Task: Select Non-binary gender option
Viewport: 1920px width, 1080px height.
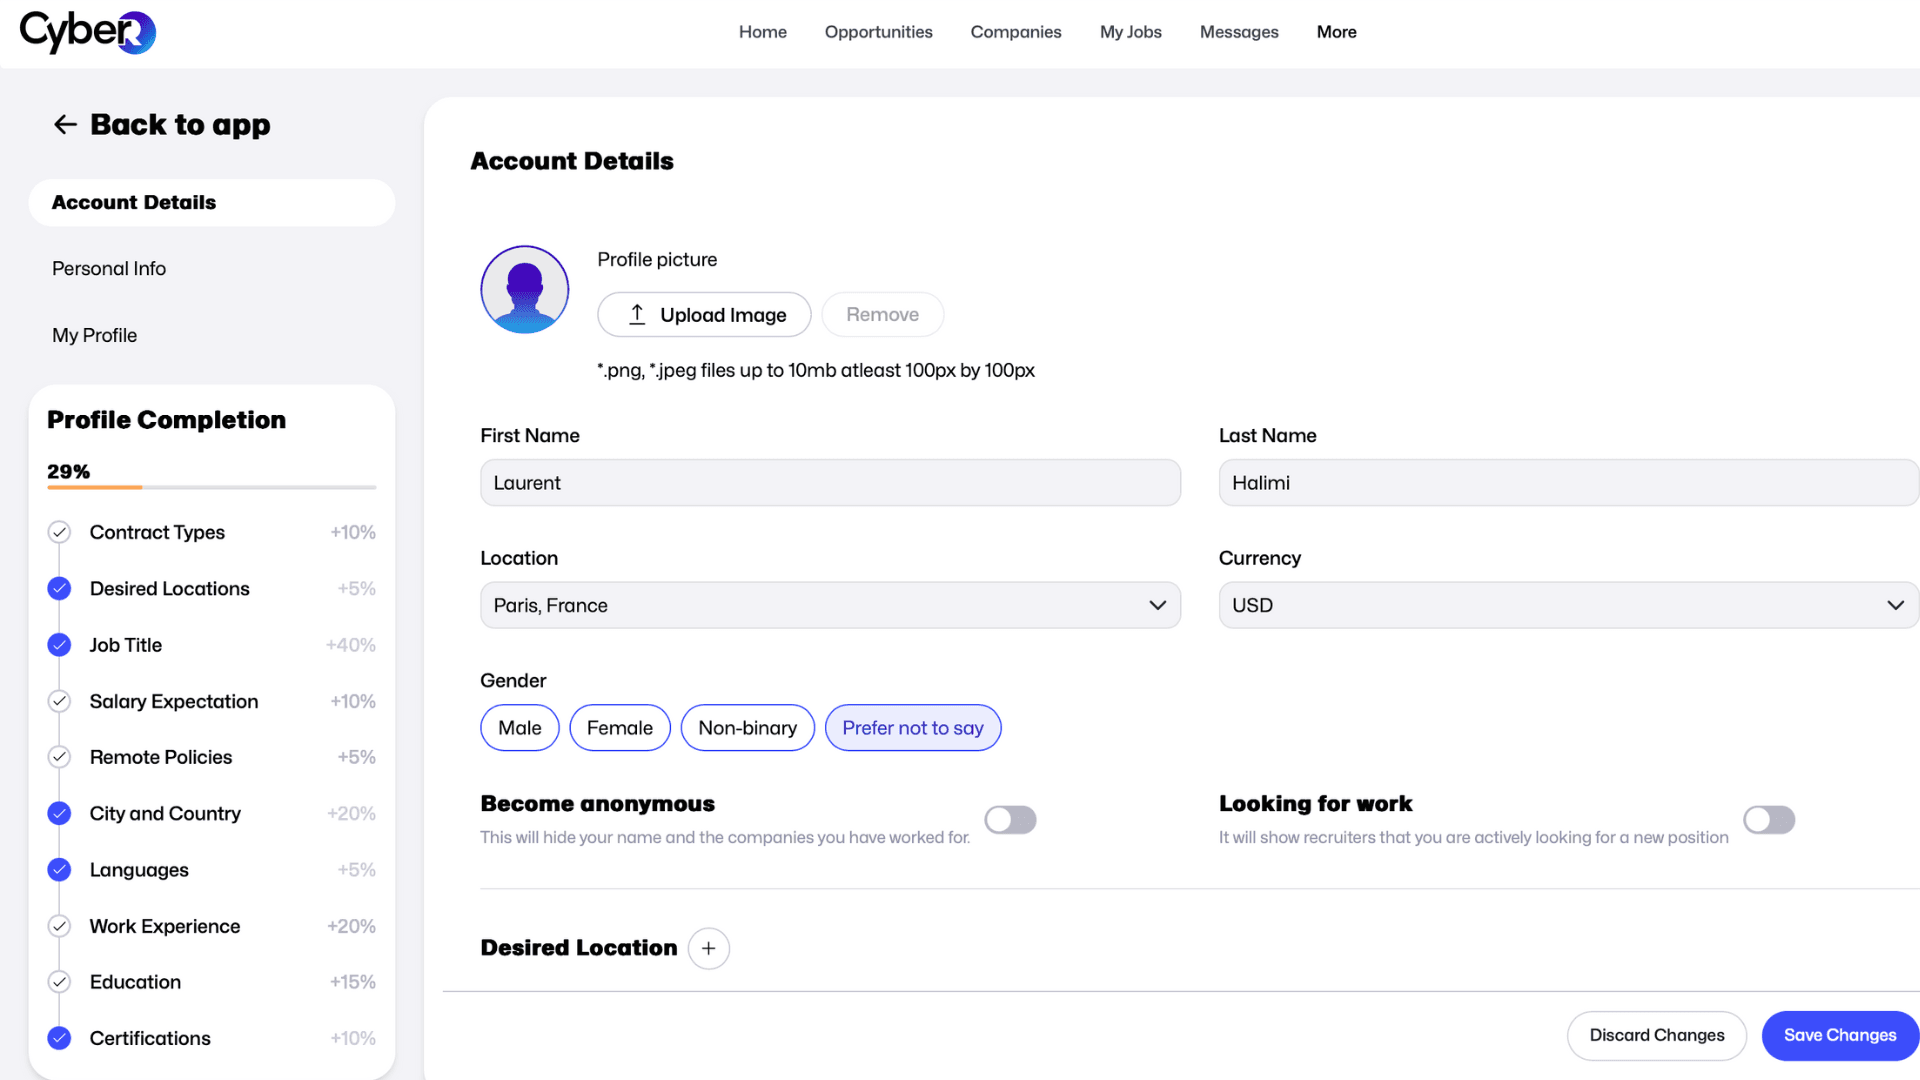Action: [x=747, y=728]
